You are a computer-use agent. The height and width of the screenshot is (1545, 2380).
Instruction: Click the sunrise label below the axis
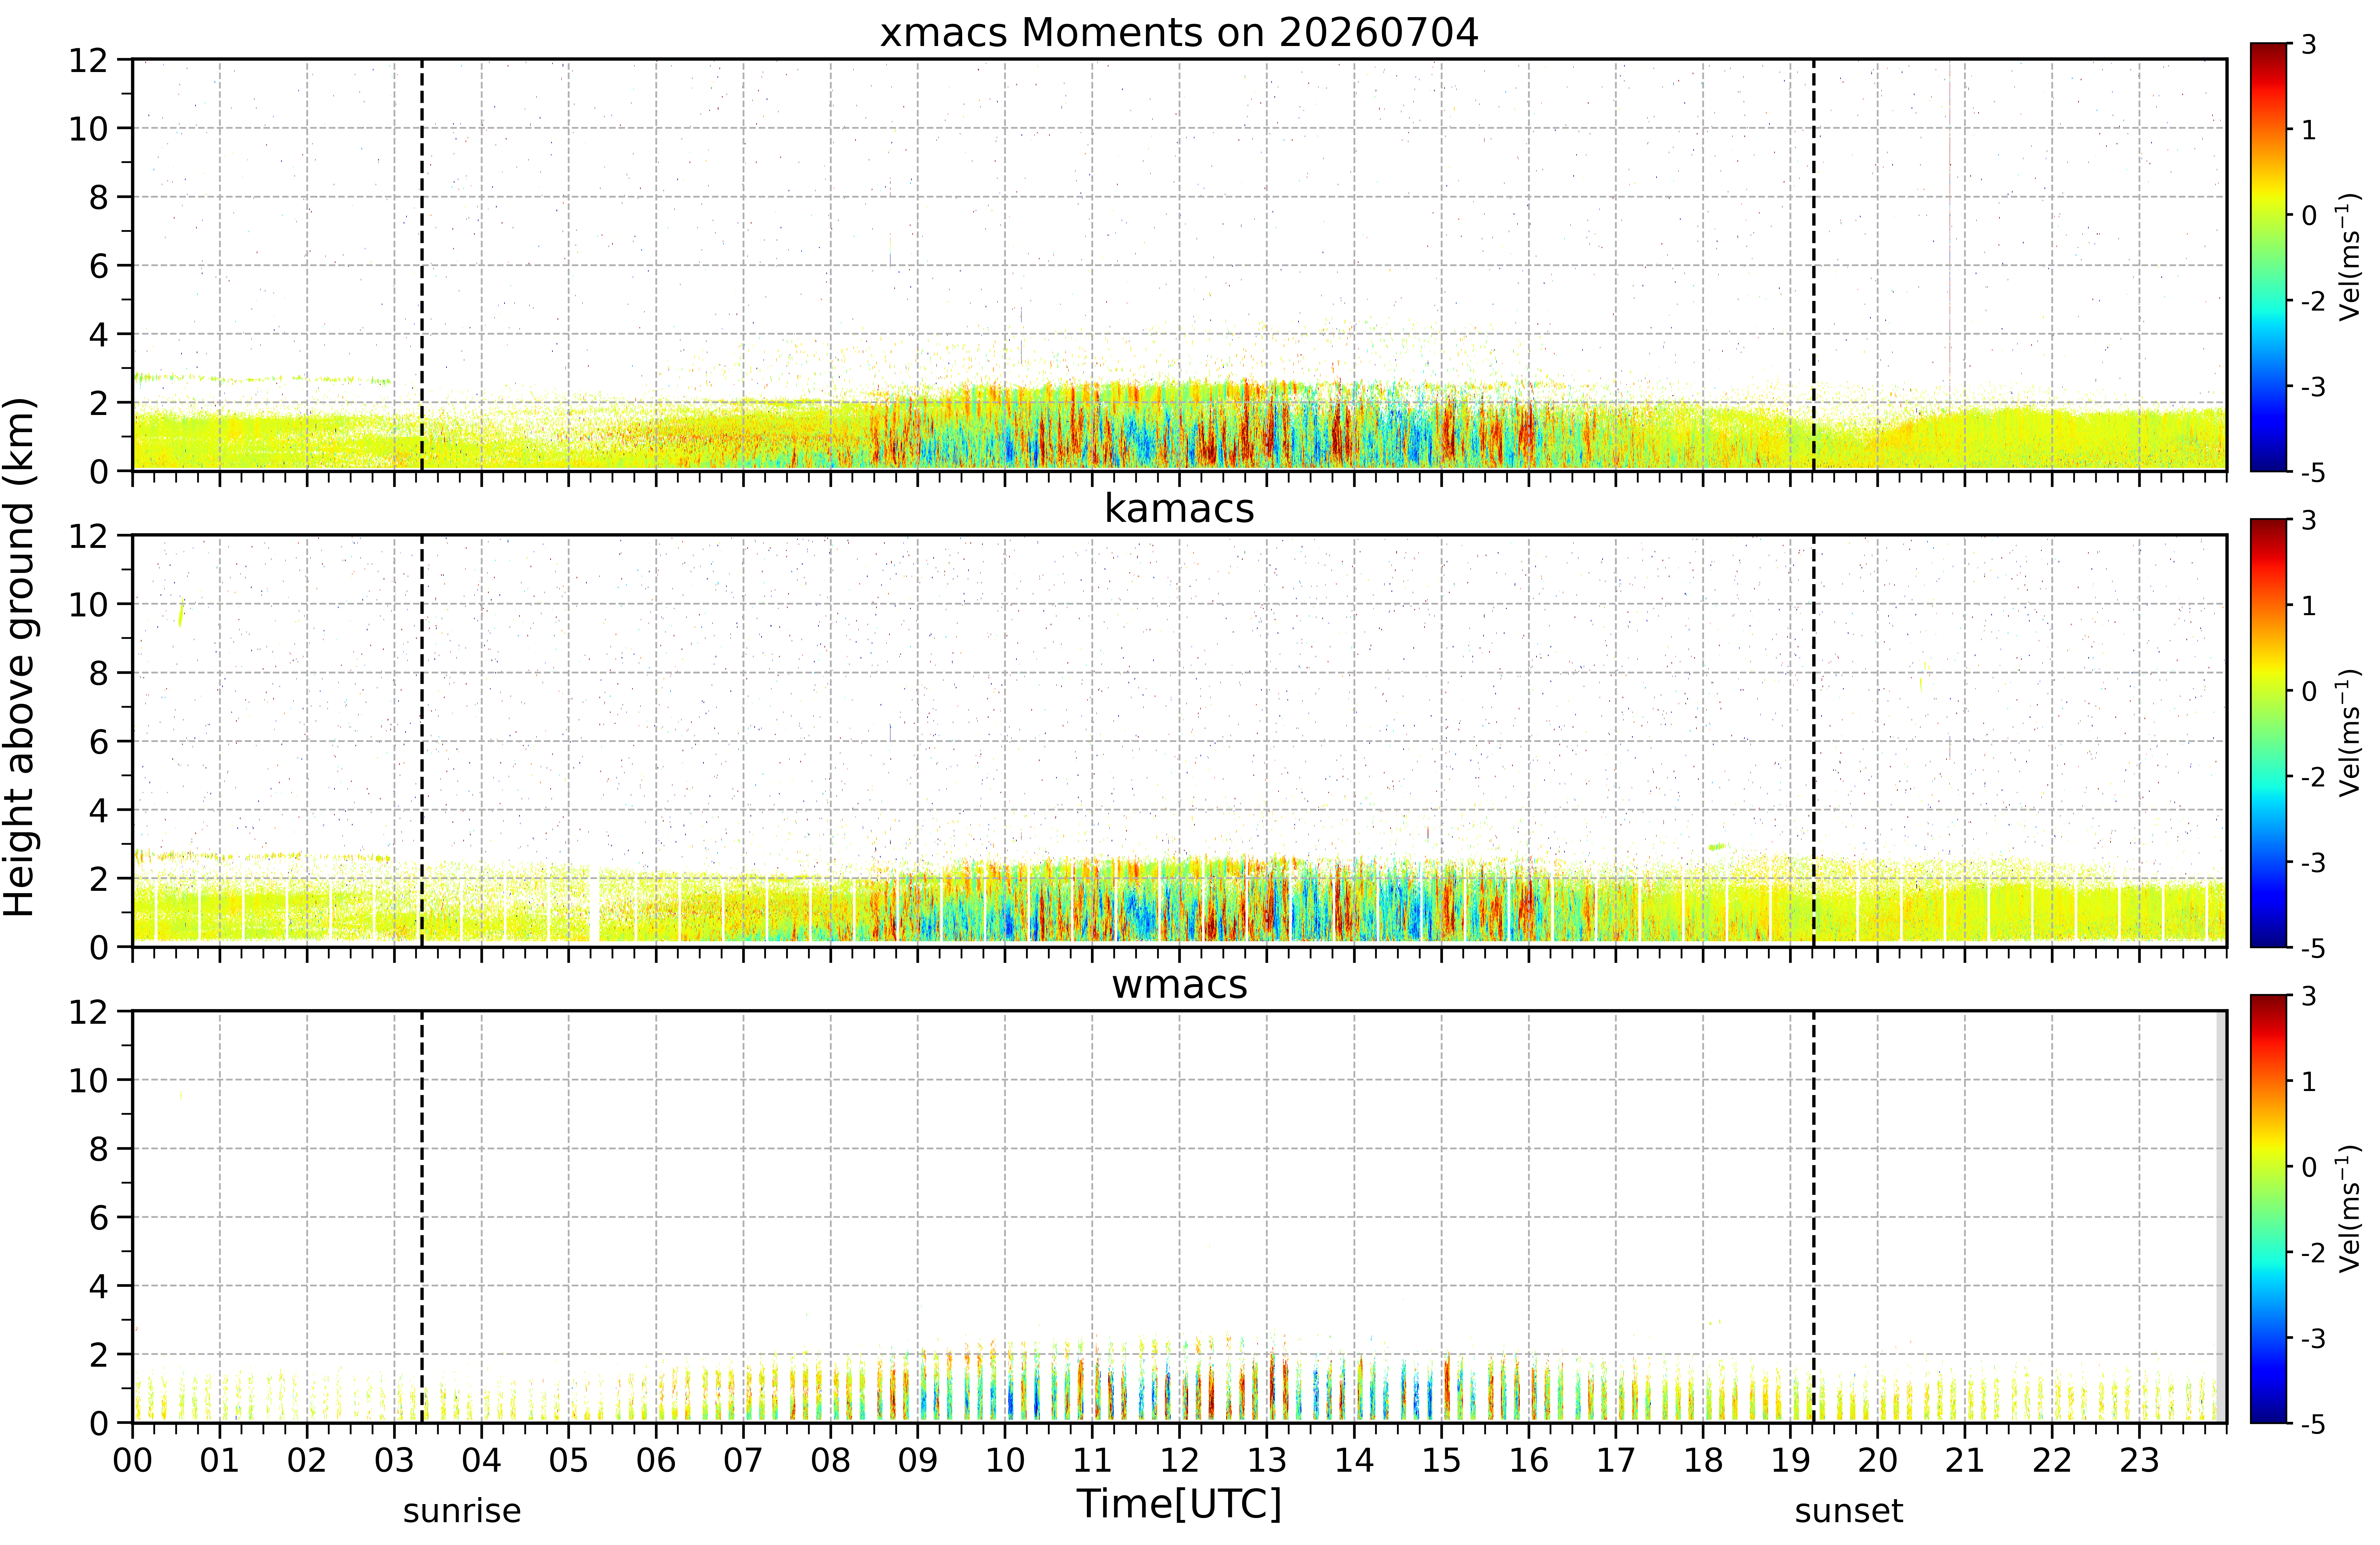coord(462,1511)
